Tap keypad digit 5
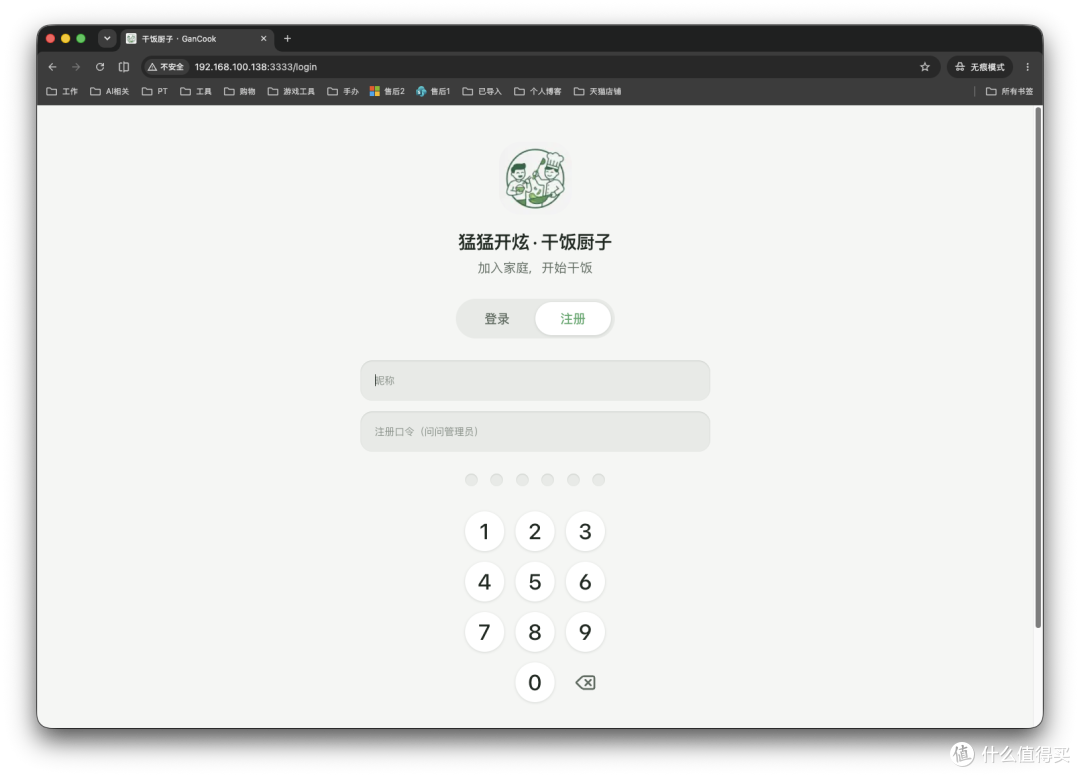Image resolution: width=1080 pixels, height=777 pixels. point(534,581)
